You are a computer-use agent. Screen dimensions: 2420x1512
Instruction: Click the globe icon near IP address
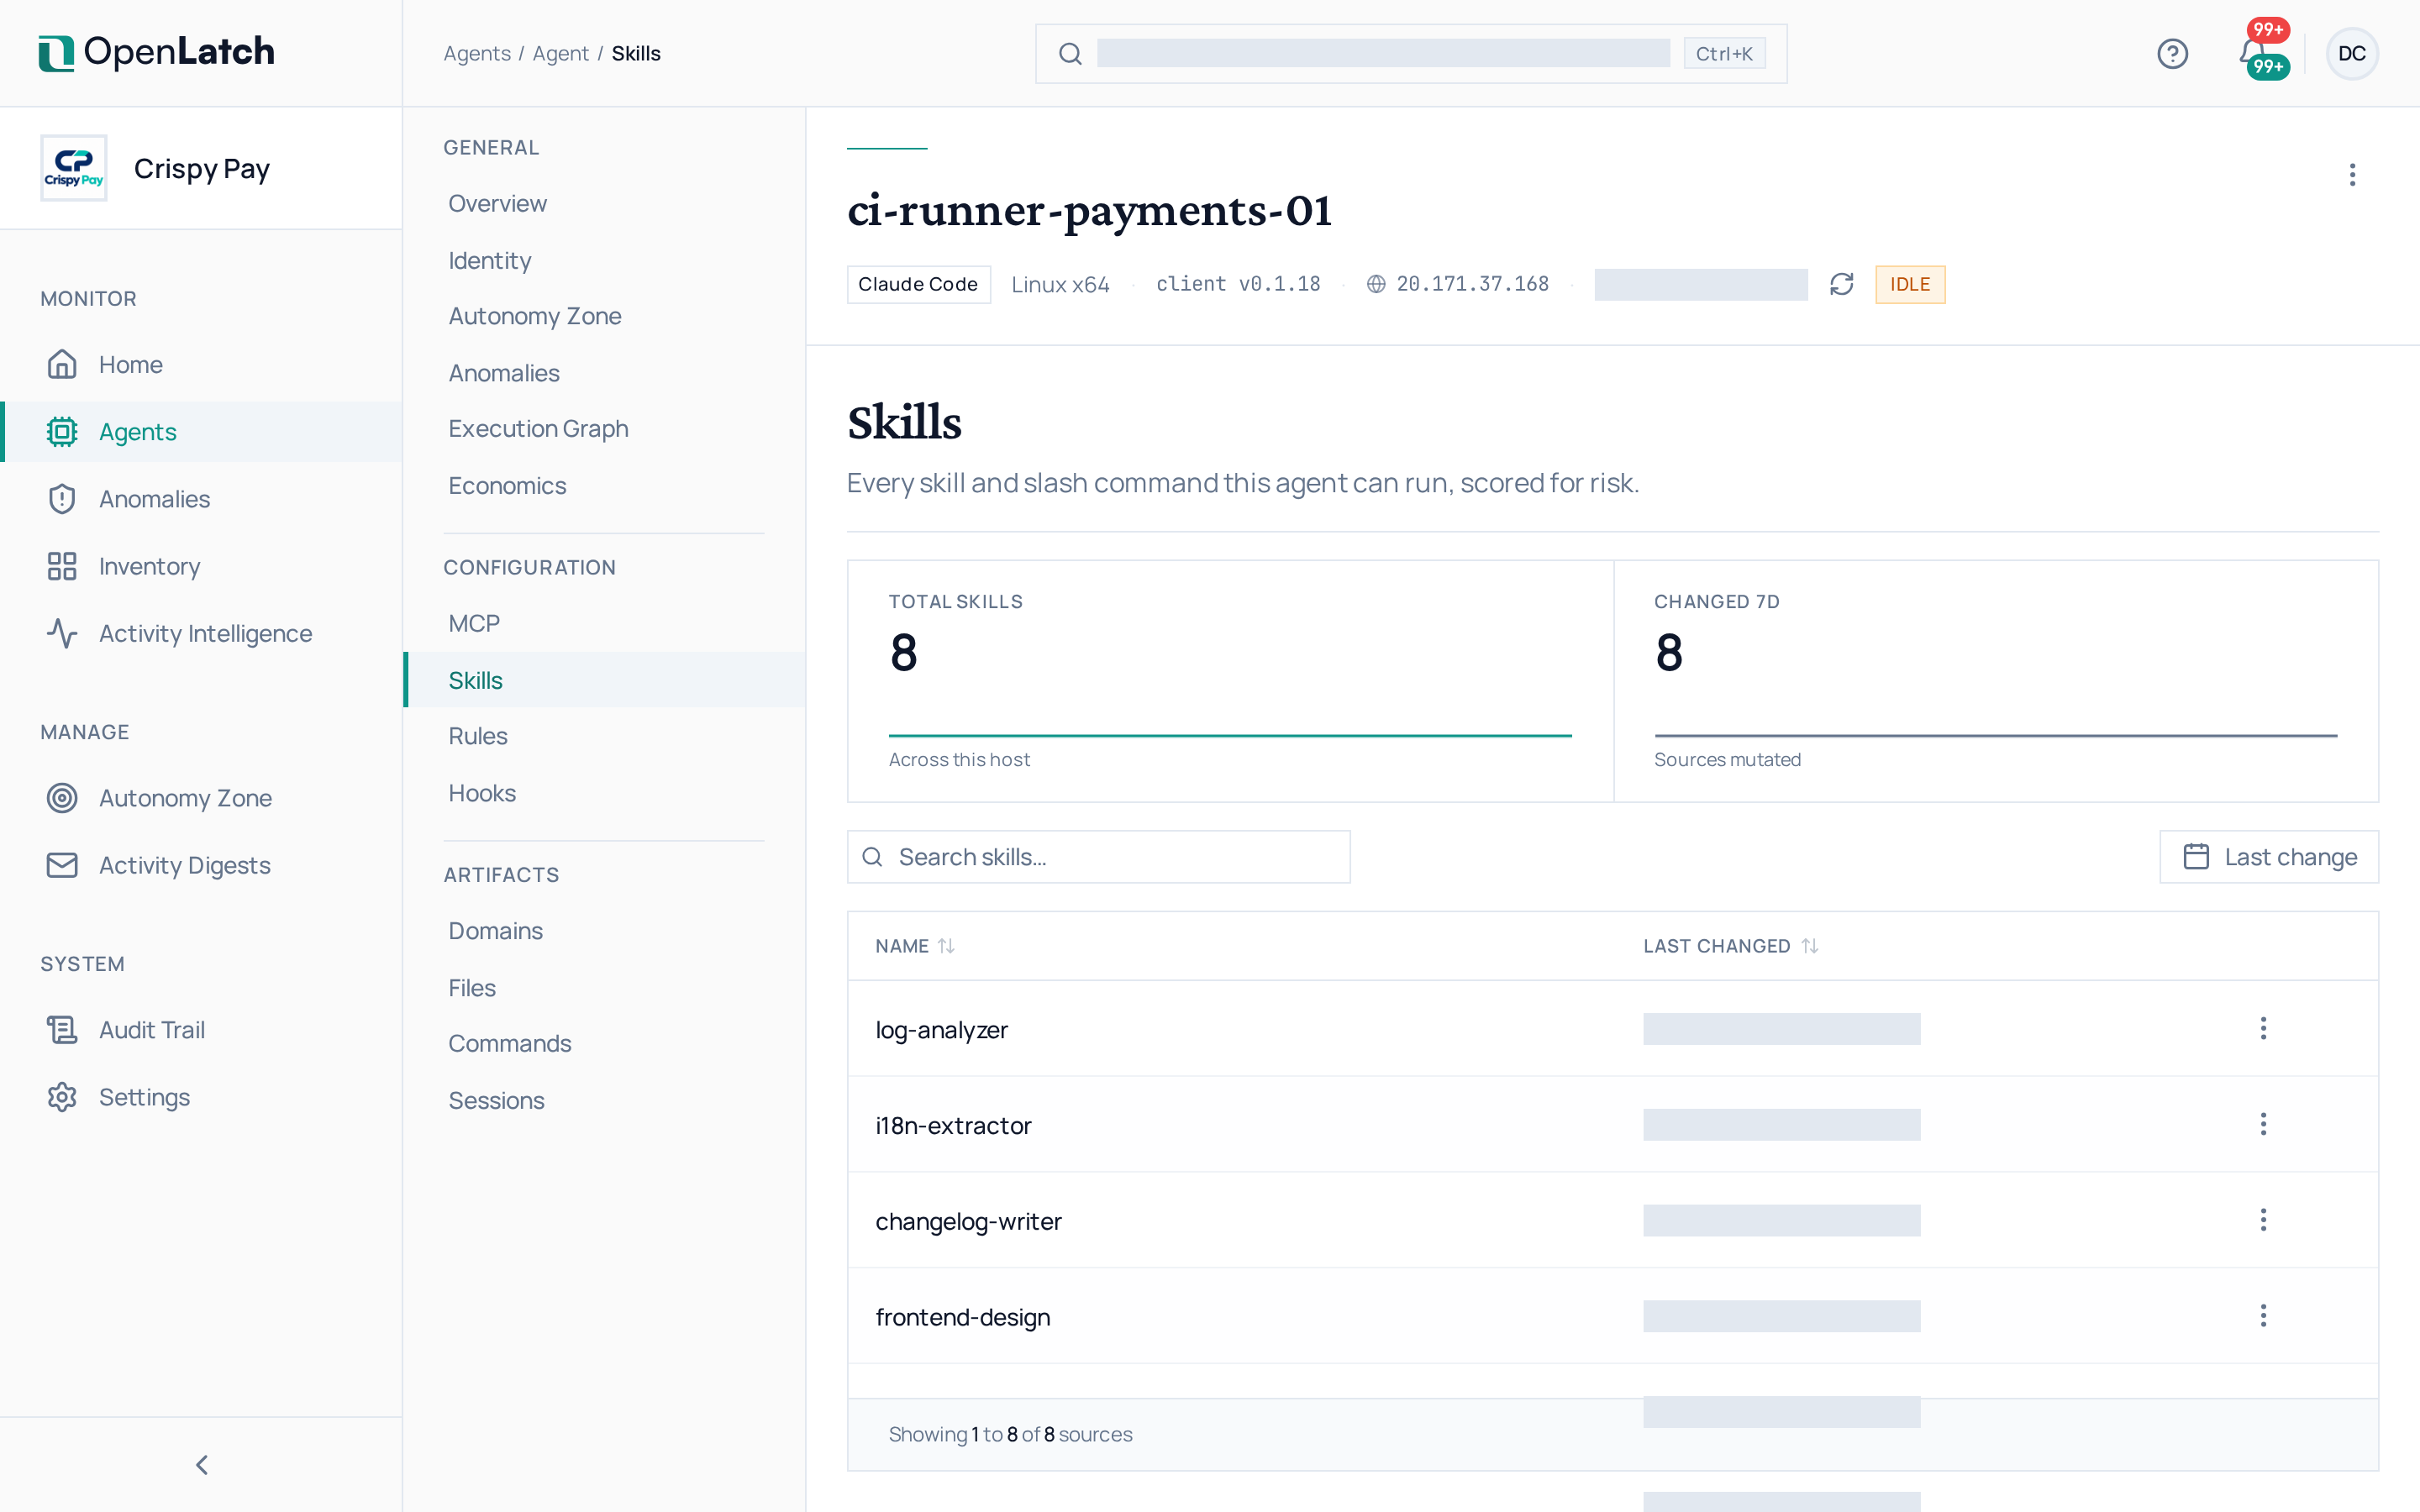pos(1376,284)
